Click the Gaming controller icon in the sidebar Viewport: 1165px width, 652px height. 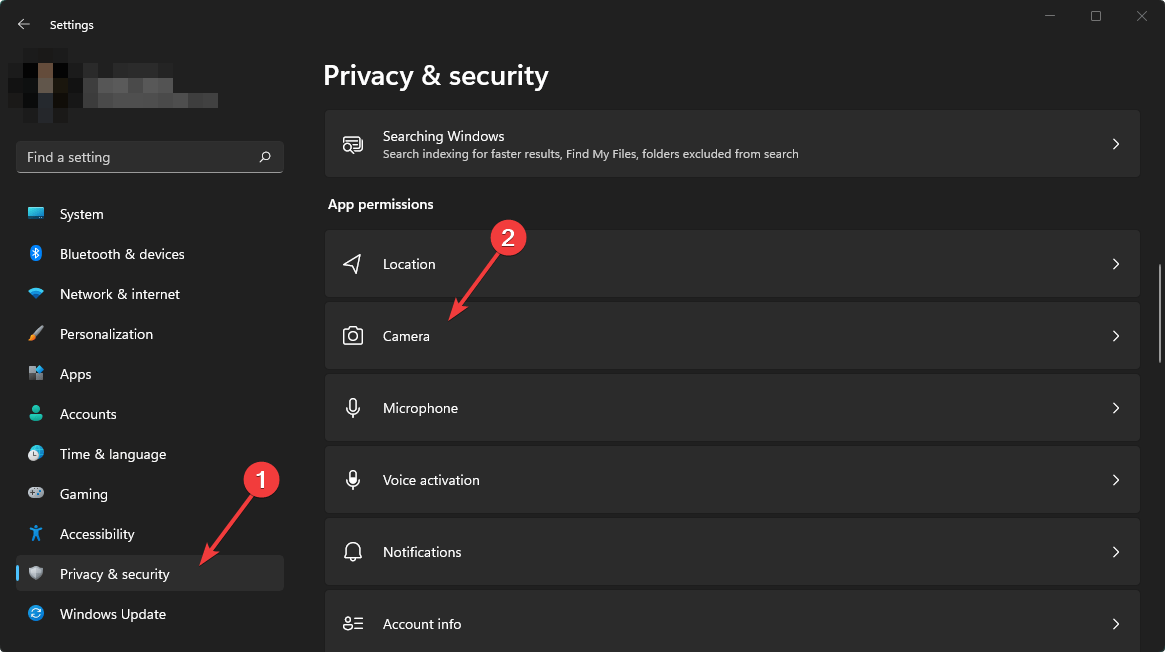point(37,493)
